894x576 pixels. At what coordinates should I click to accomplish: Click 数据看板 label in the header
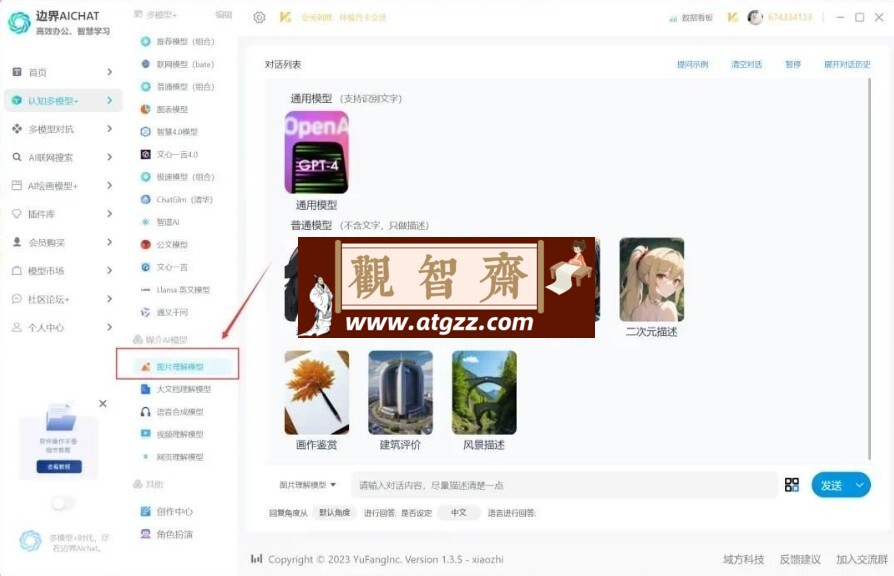697,18
